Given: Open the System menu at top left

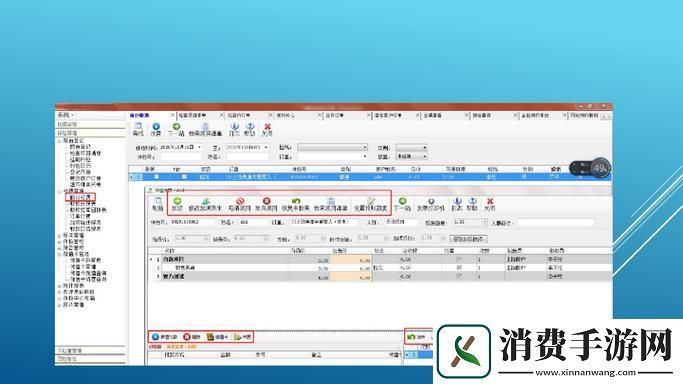Looking at the screenshot, I should pyautogui.click(x=65, y=115).
